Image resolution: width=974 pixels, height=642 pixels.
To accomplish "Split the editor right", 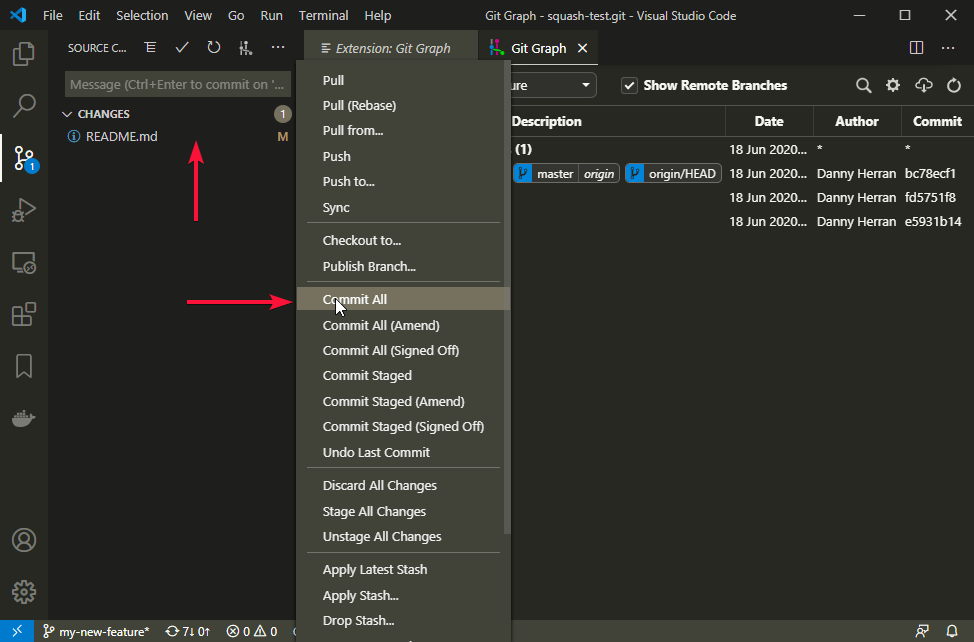I will click(x=916, y=48).
